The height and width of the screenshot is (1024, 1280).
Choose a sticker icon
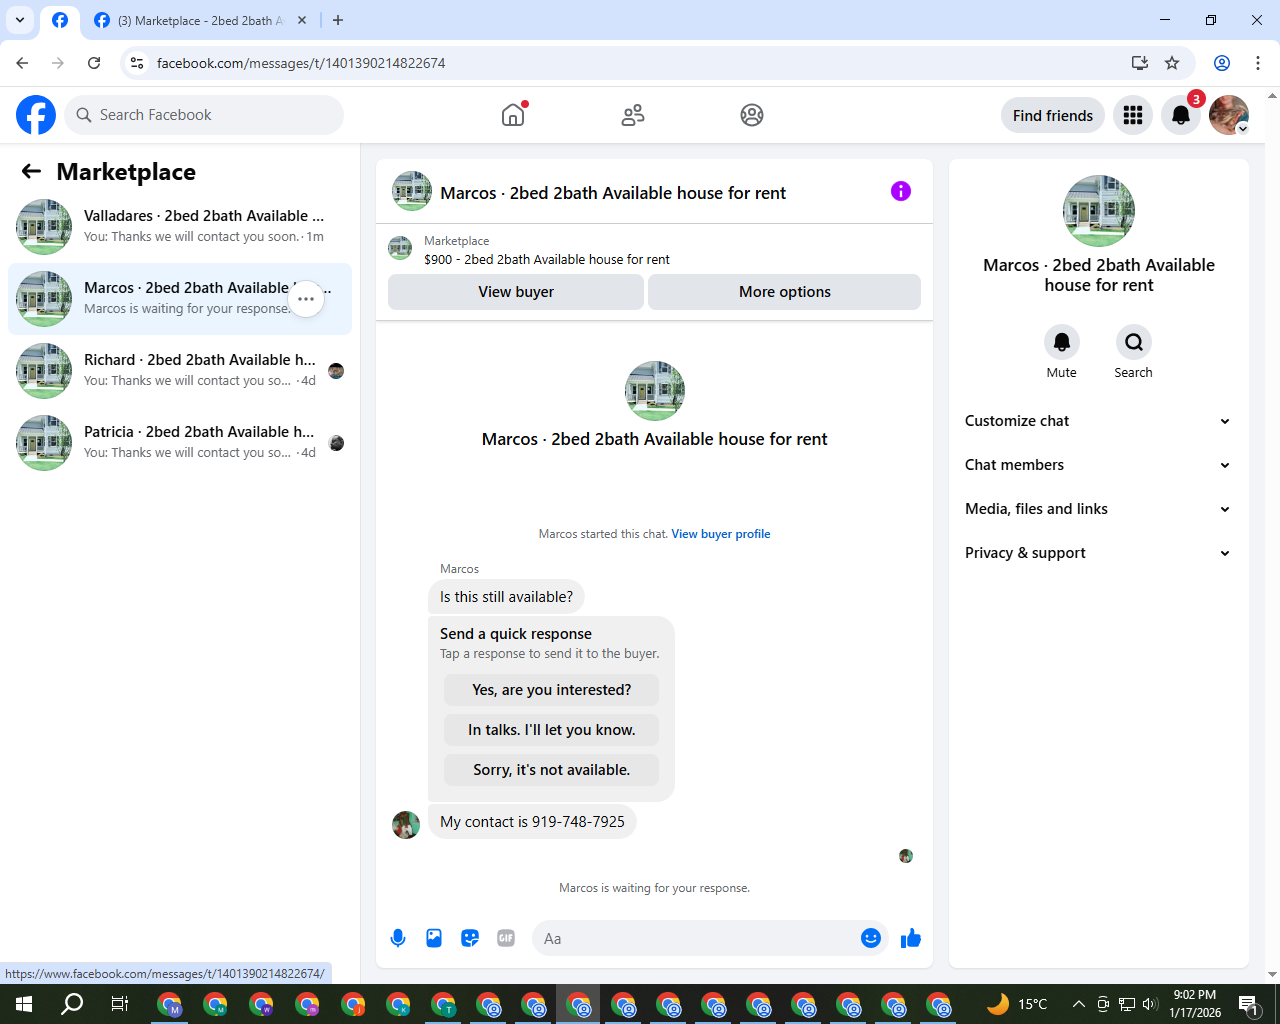pos(470,938)
